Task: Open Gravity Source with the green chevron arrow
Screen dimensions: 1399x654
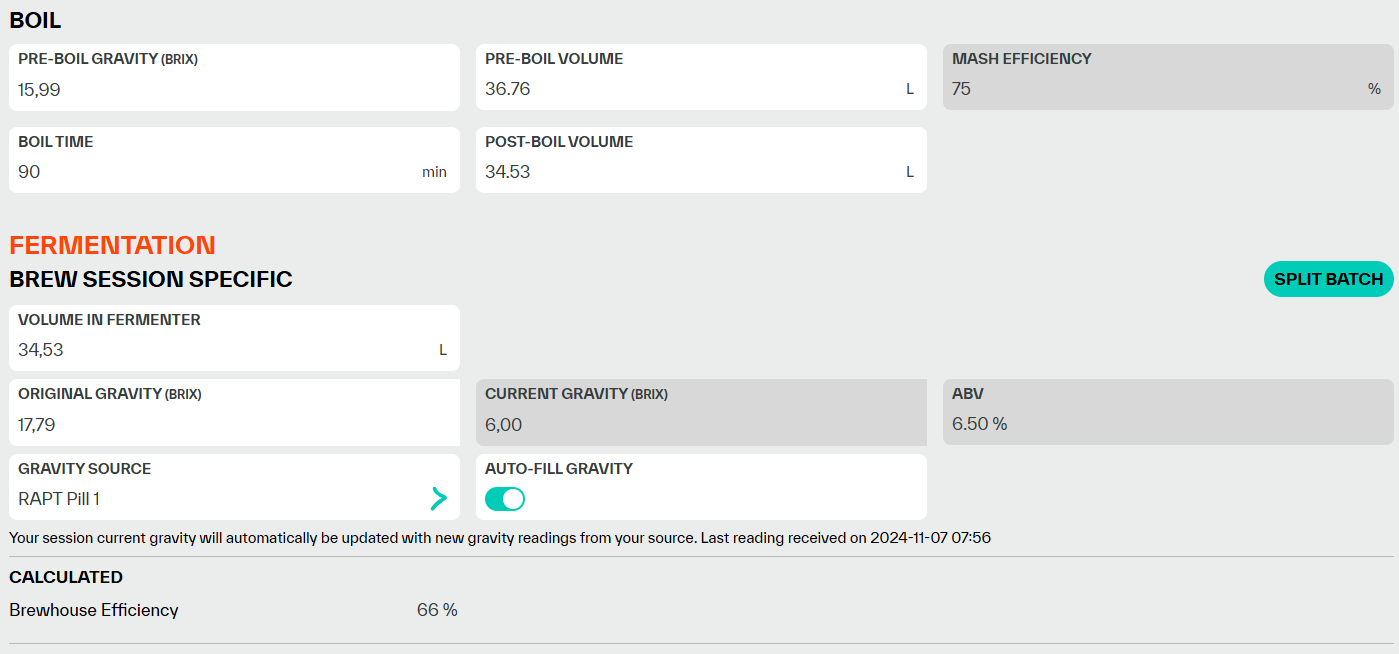Action: (x=438, y=498)
